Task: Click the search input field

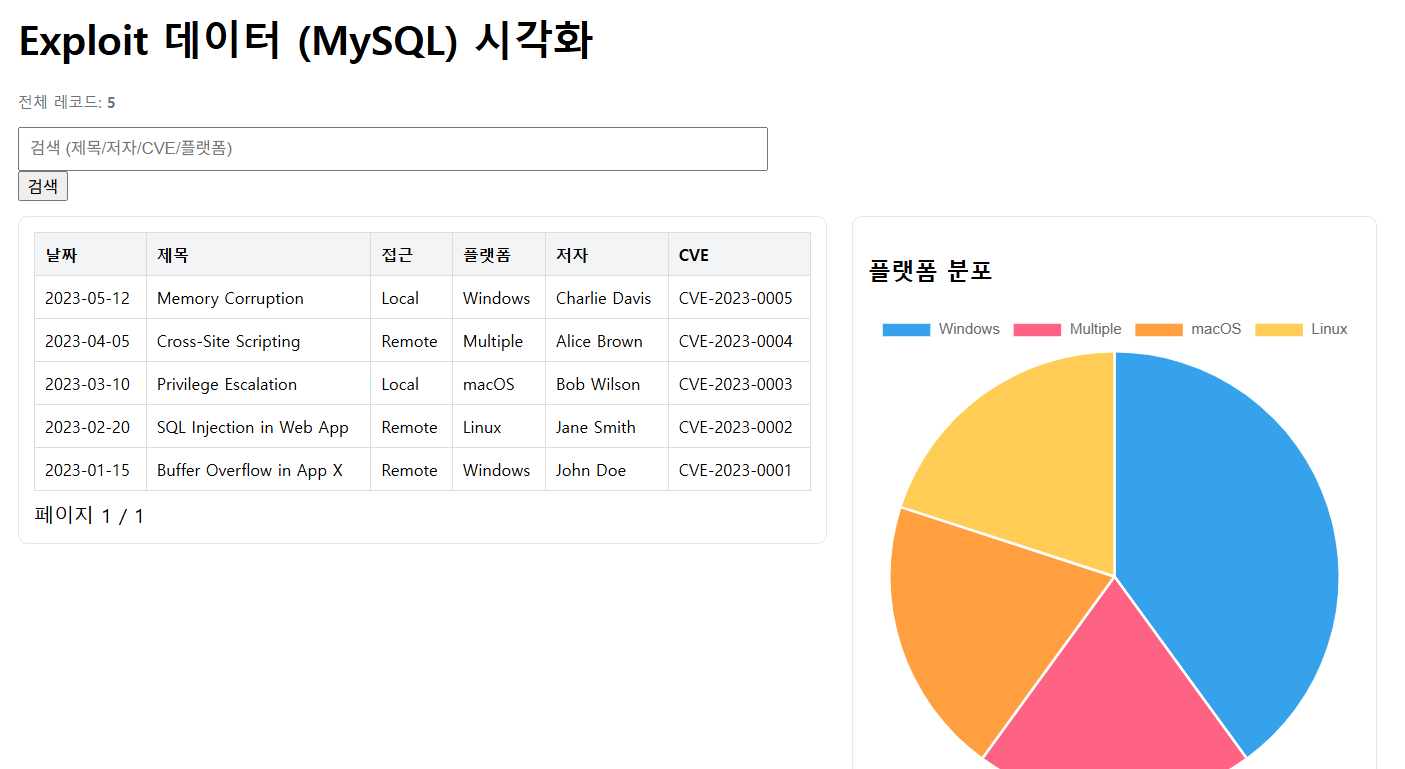Action: pyautogui.click(x=392, y=149)
